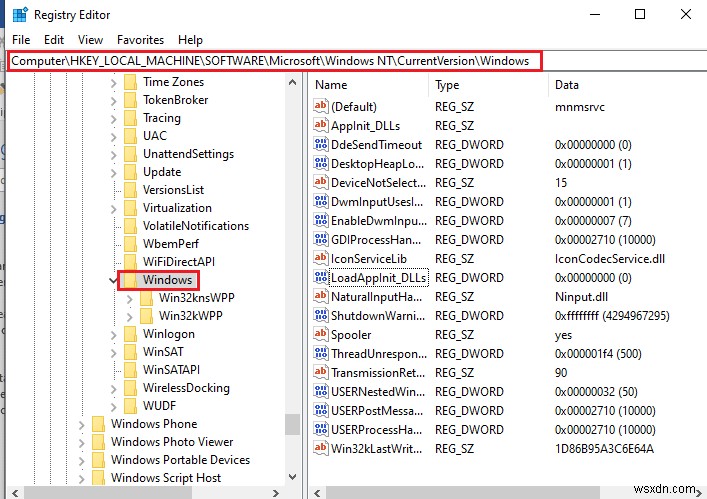
Task: Click the data value IconCodecService.dll
Action: point(610,259)
